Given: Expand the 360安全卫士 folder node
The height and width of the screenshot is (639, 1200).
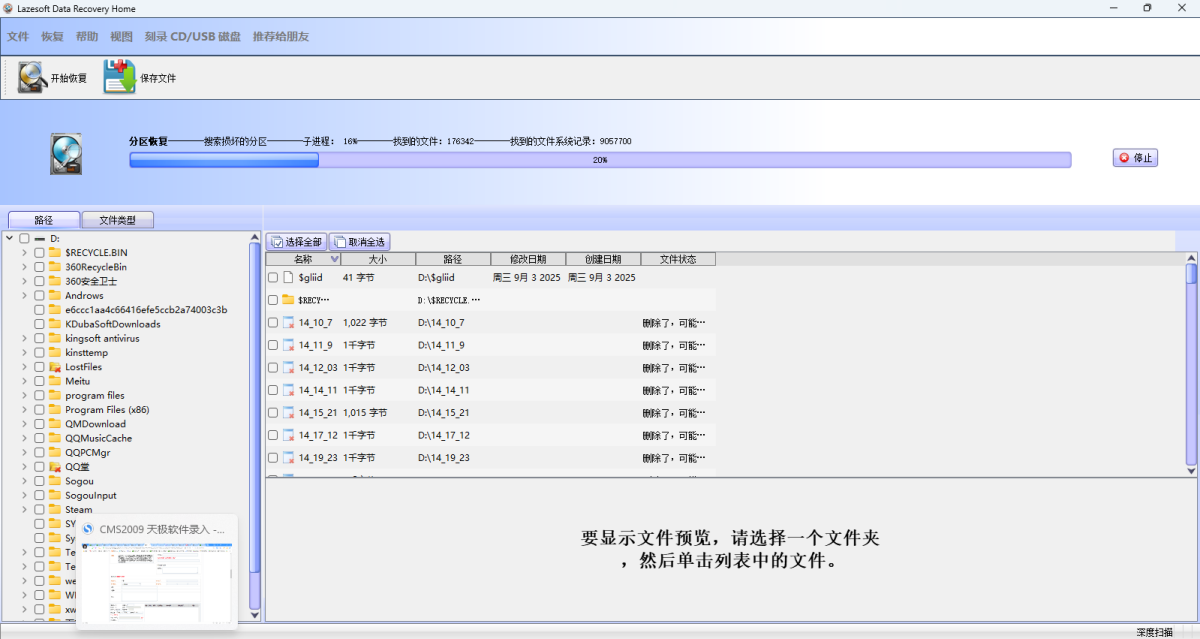Looking at the screenshot, I should pos(24,282).
